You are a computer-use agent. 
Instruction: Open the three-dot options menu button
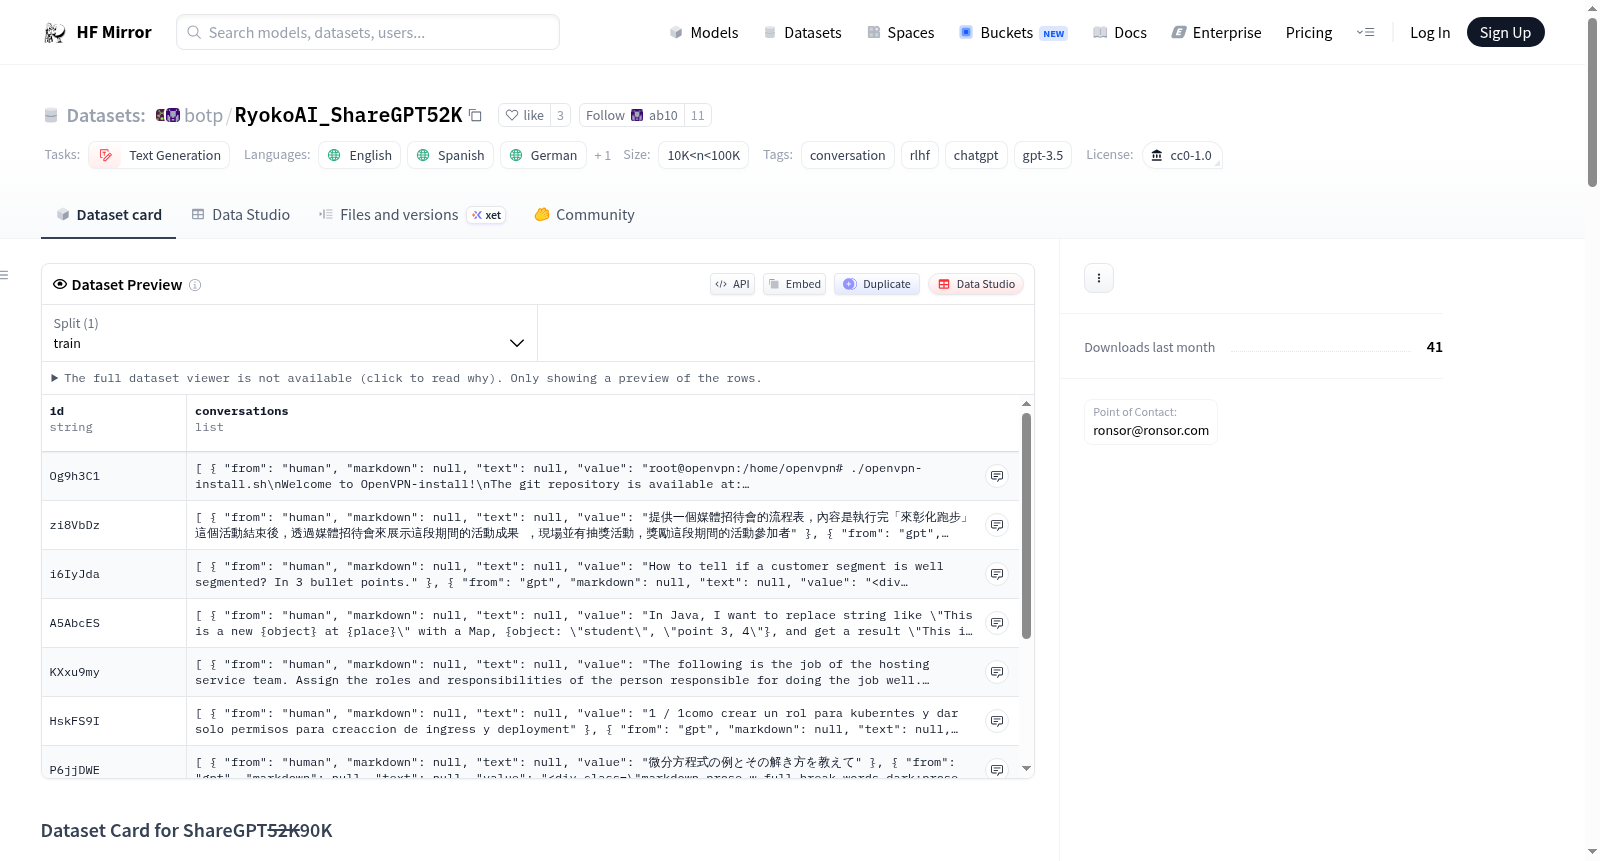pos(1099,278)
